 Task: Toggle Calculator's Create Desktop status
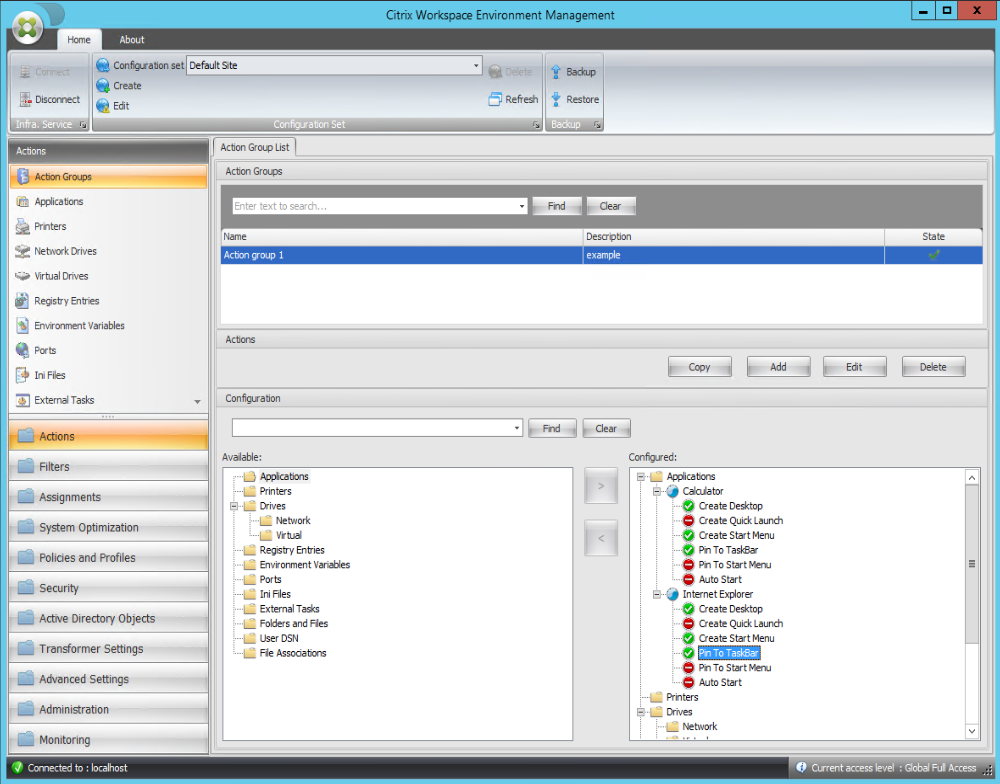click(689, 506)
